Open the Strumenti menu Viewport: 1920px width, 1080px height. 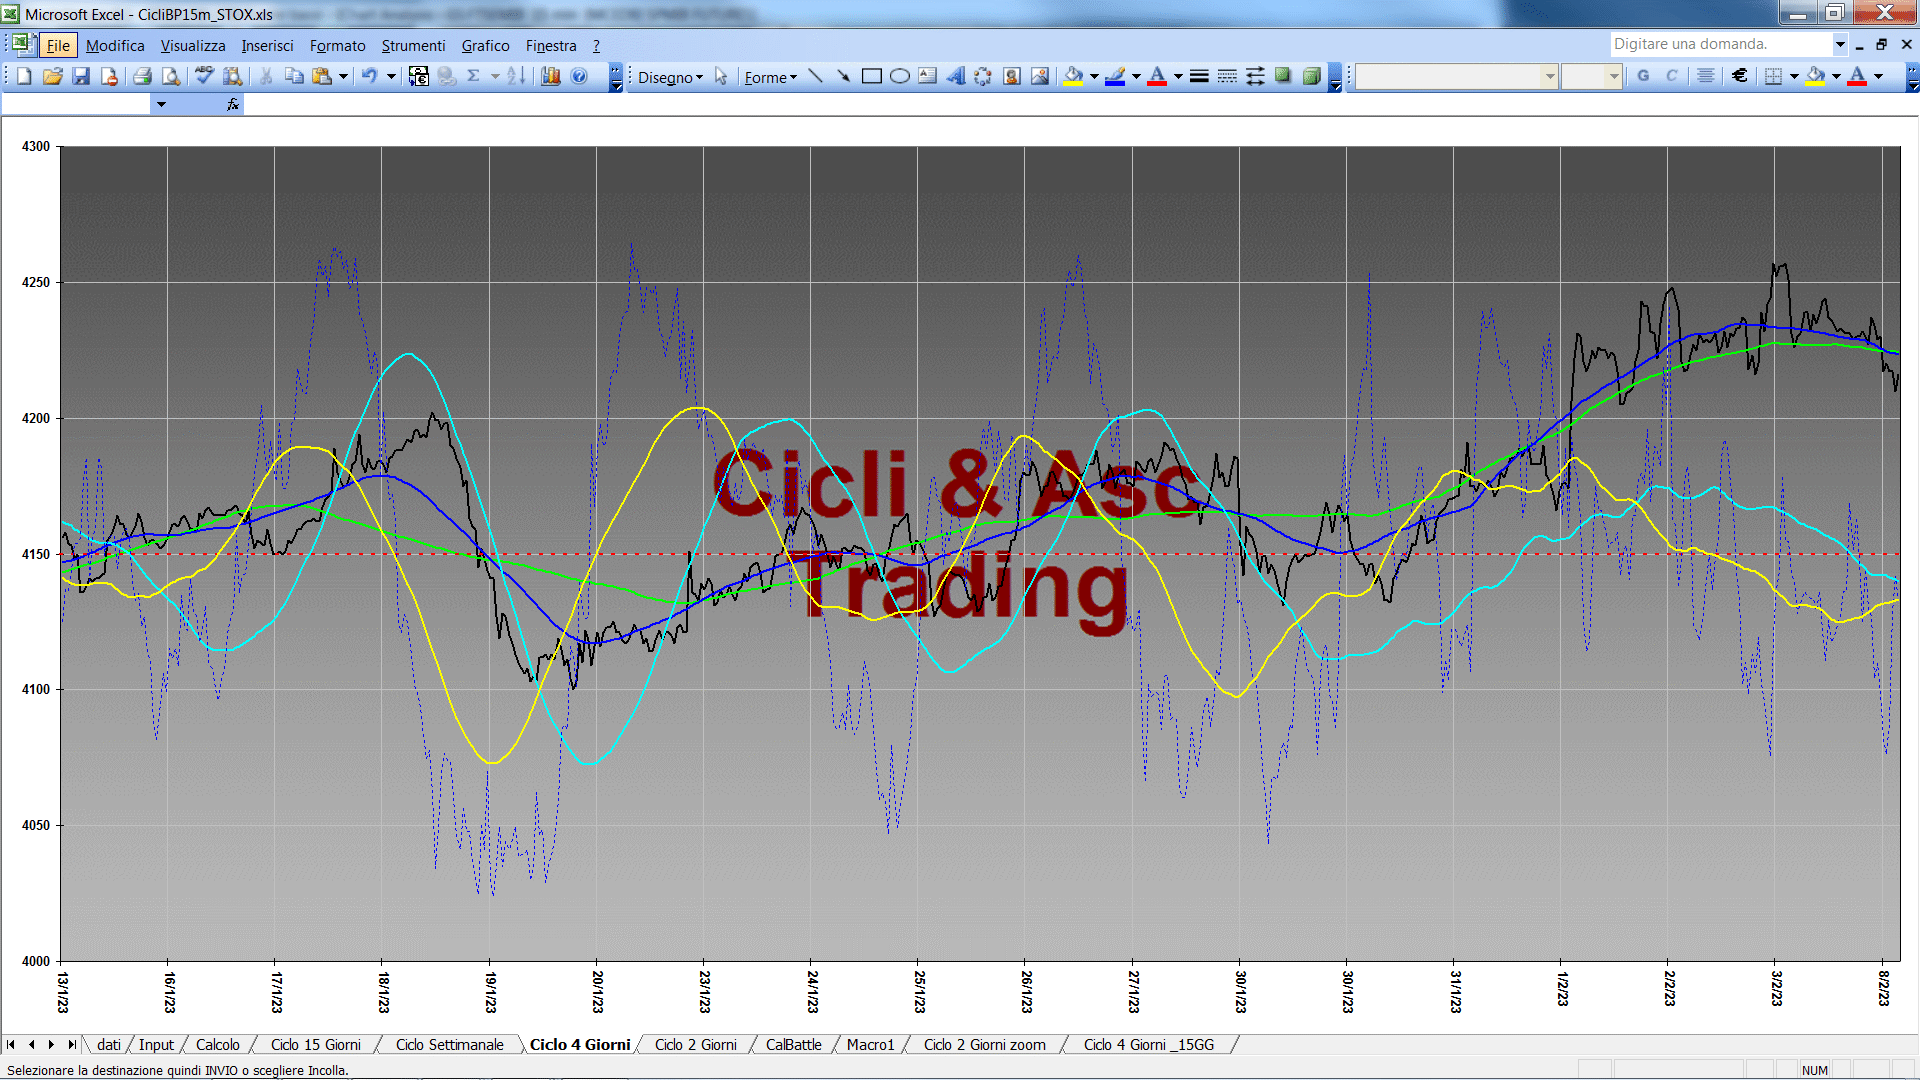click(x=413, y=45)
